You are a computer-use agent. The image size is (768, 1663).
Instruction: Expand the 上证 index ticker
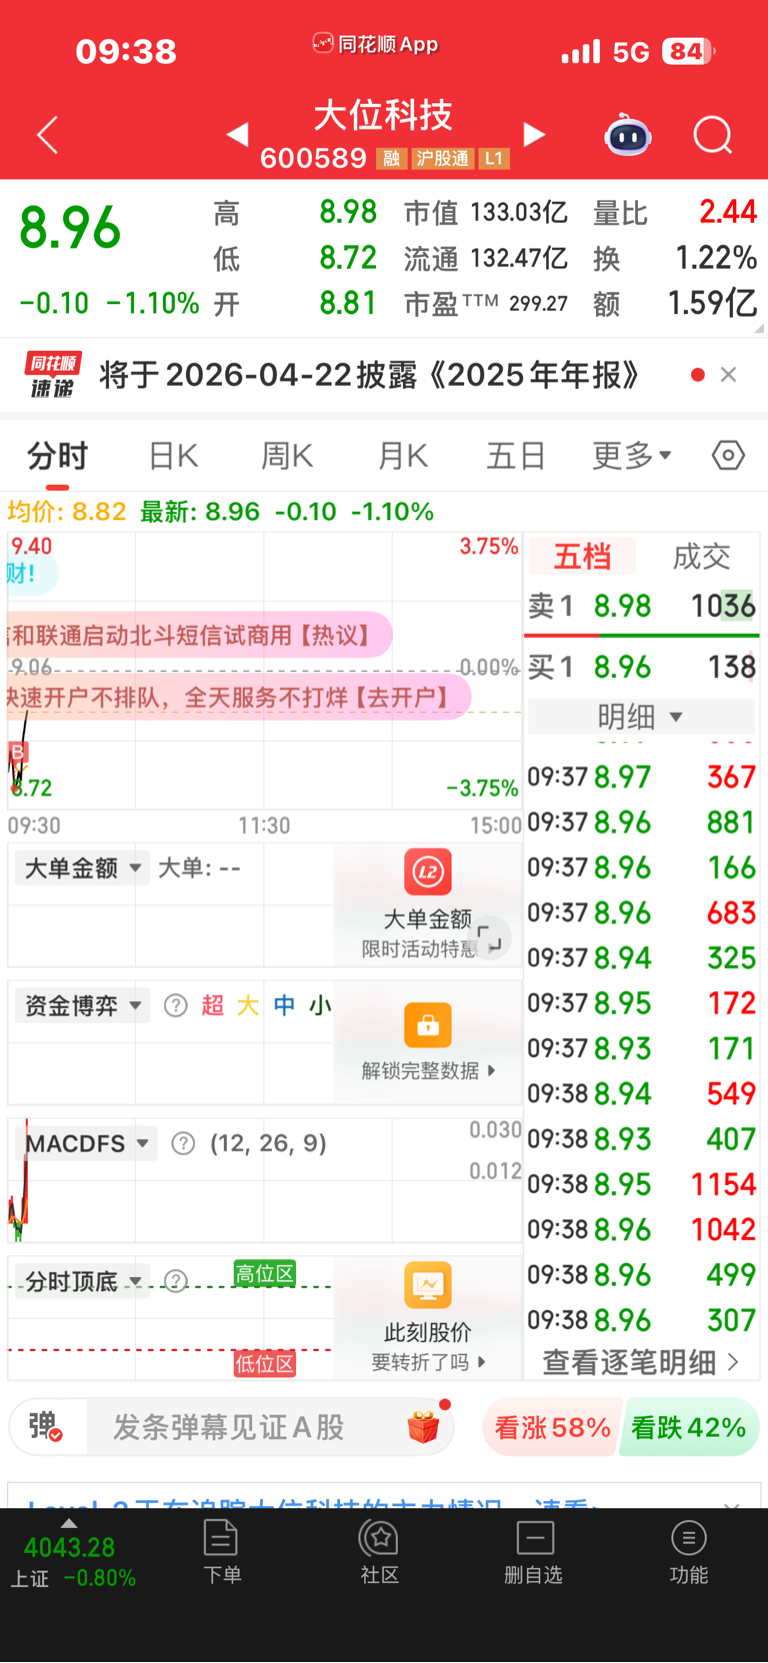(72, 1555)
